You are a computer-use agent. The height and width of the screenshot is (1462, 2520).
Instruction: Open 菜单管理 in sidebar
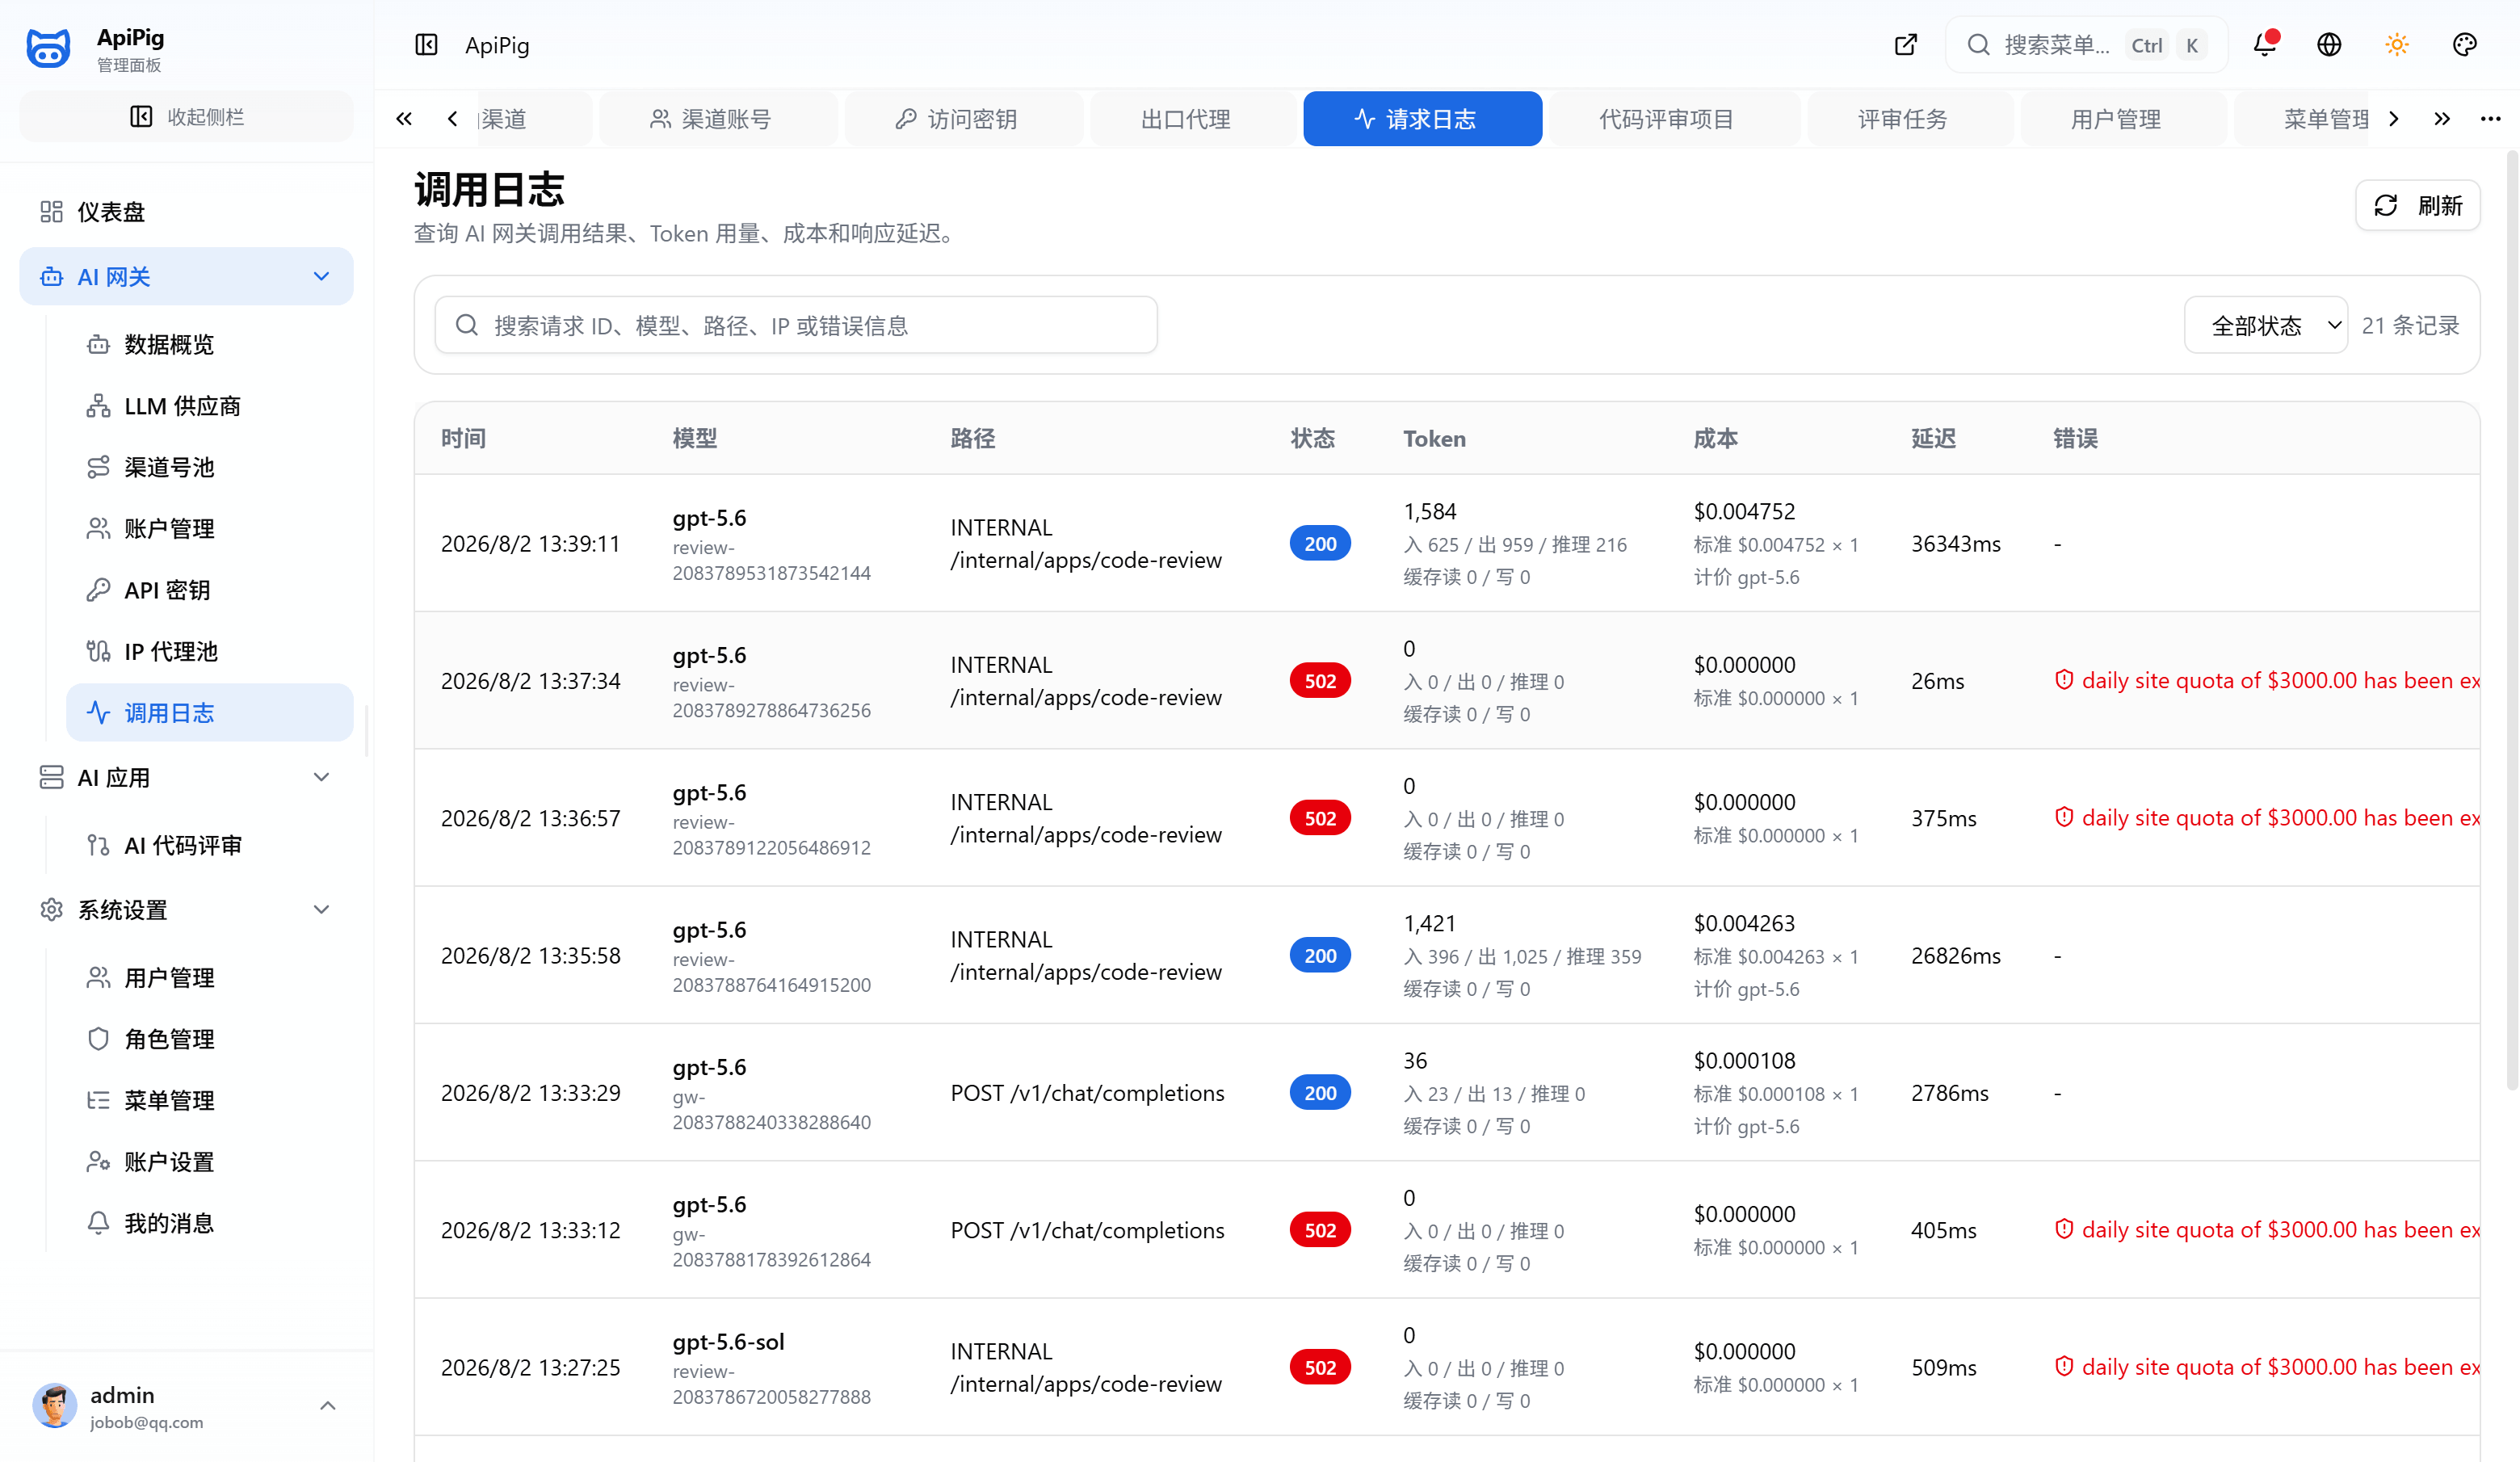click(210, 1101)
